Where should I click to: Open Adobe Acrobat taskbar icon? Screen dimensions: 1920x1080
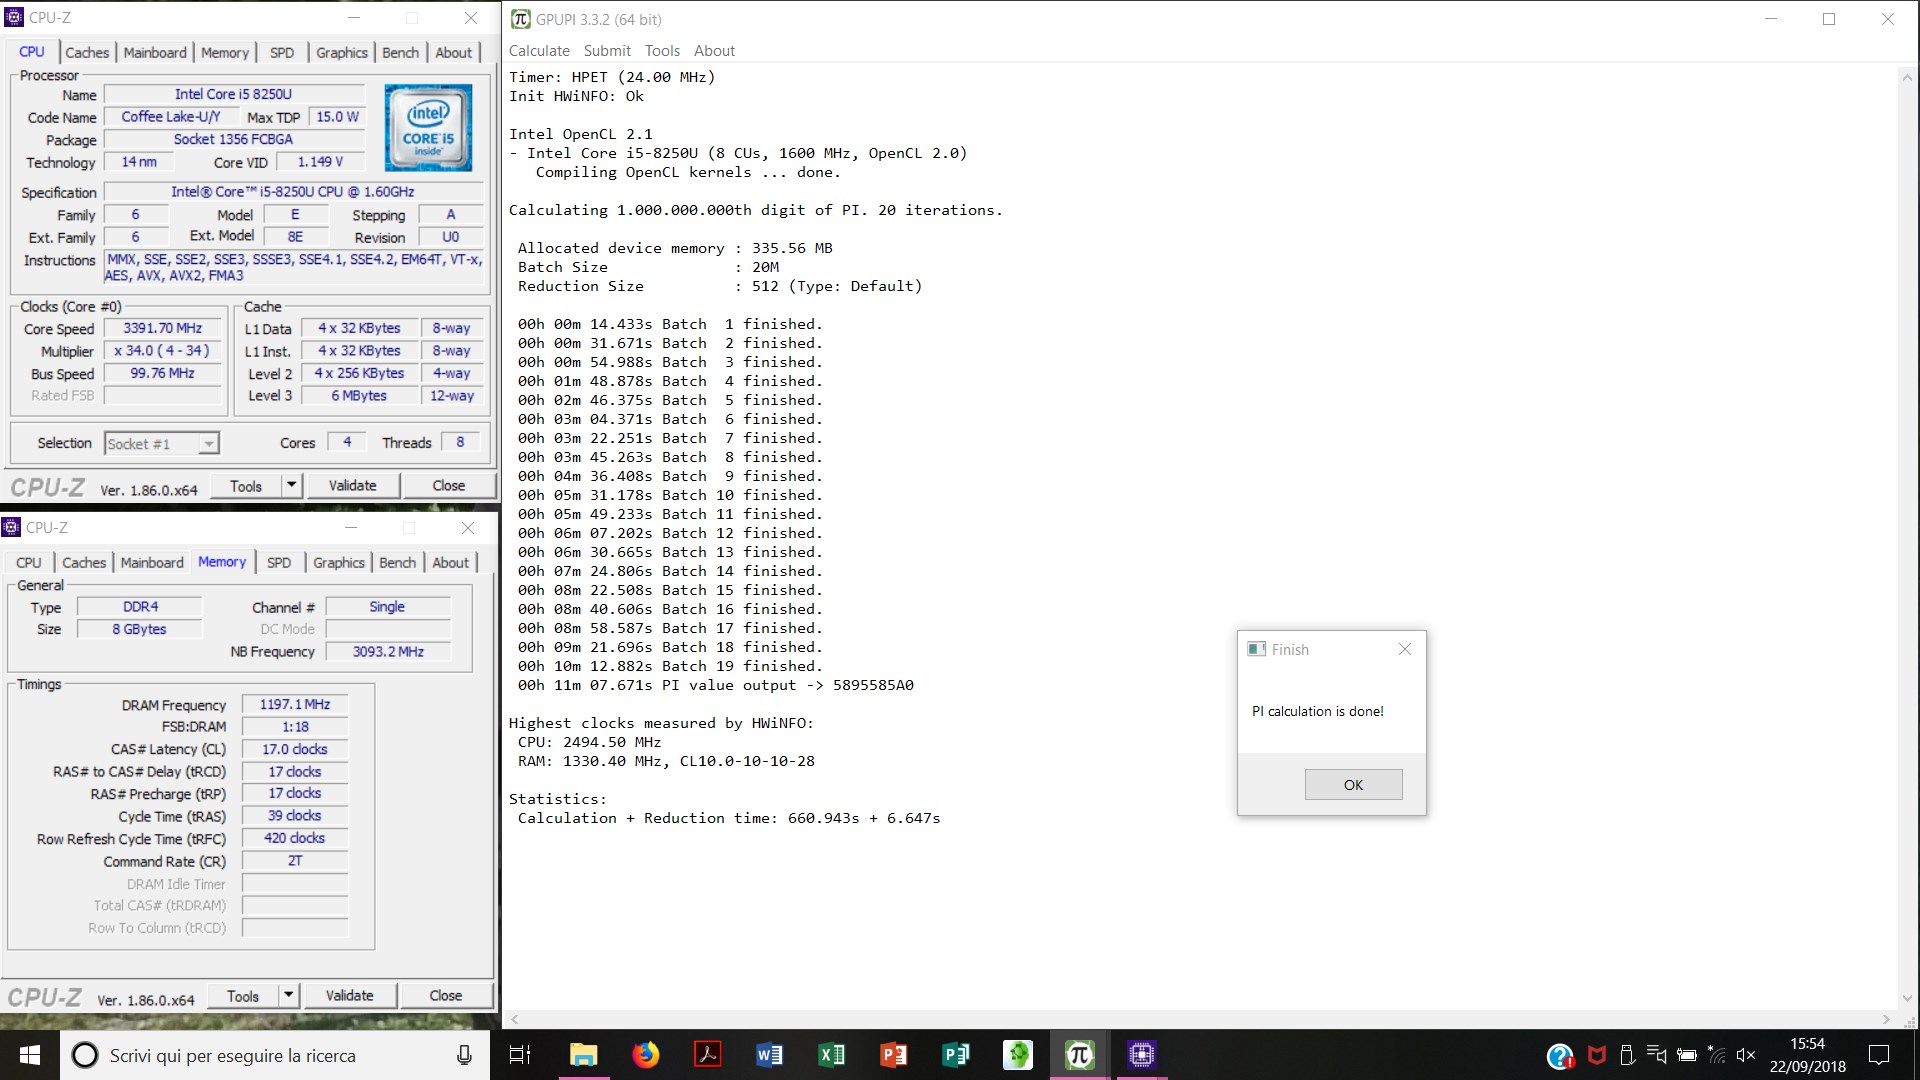click(707, 1055)
